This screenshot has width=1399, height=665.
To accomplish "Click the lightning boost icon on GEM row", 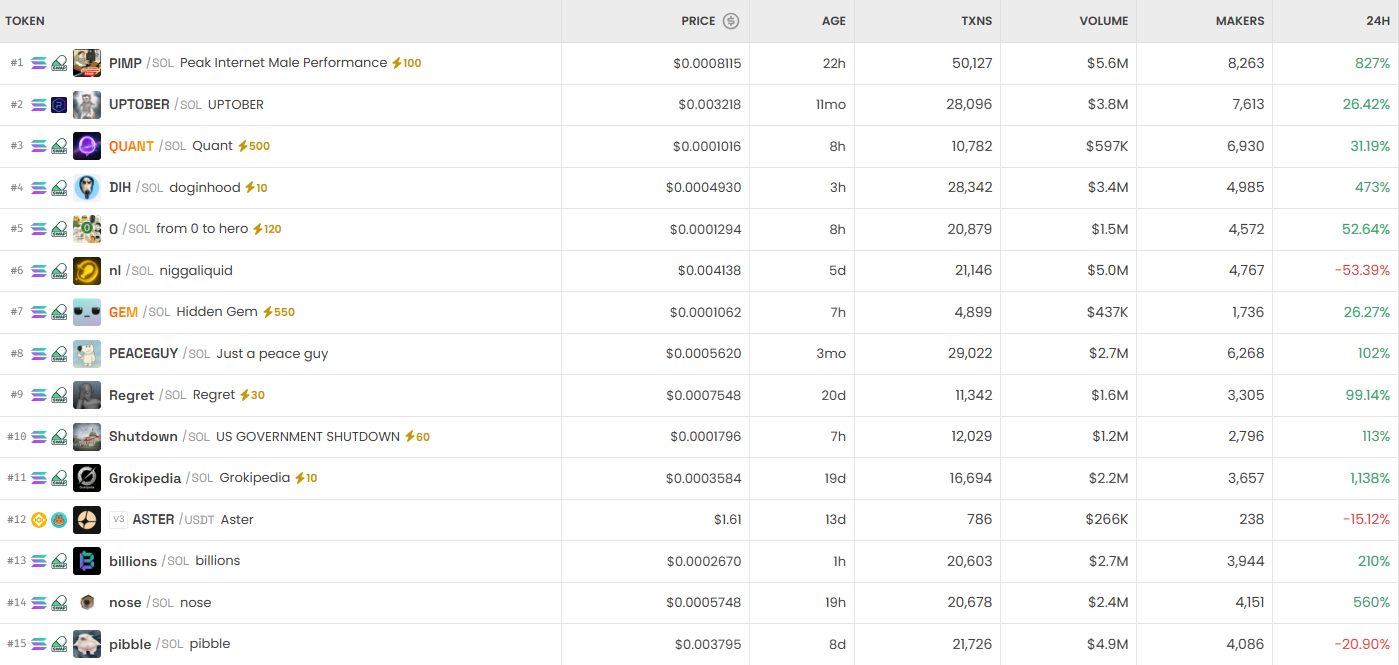I will tap(268, 312).
